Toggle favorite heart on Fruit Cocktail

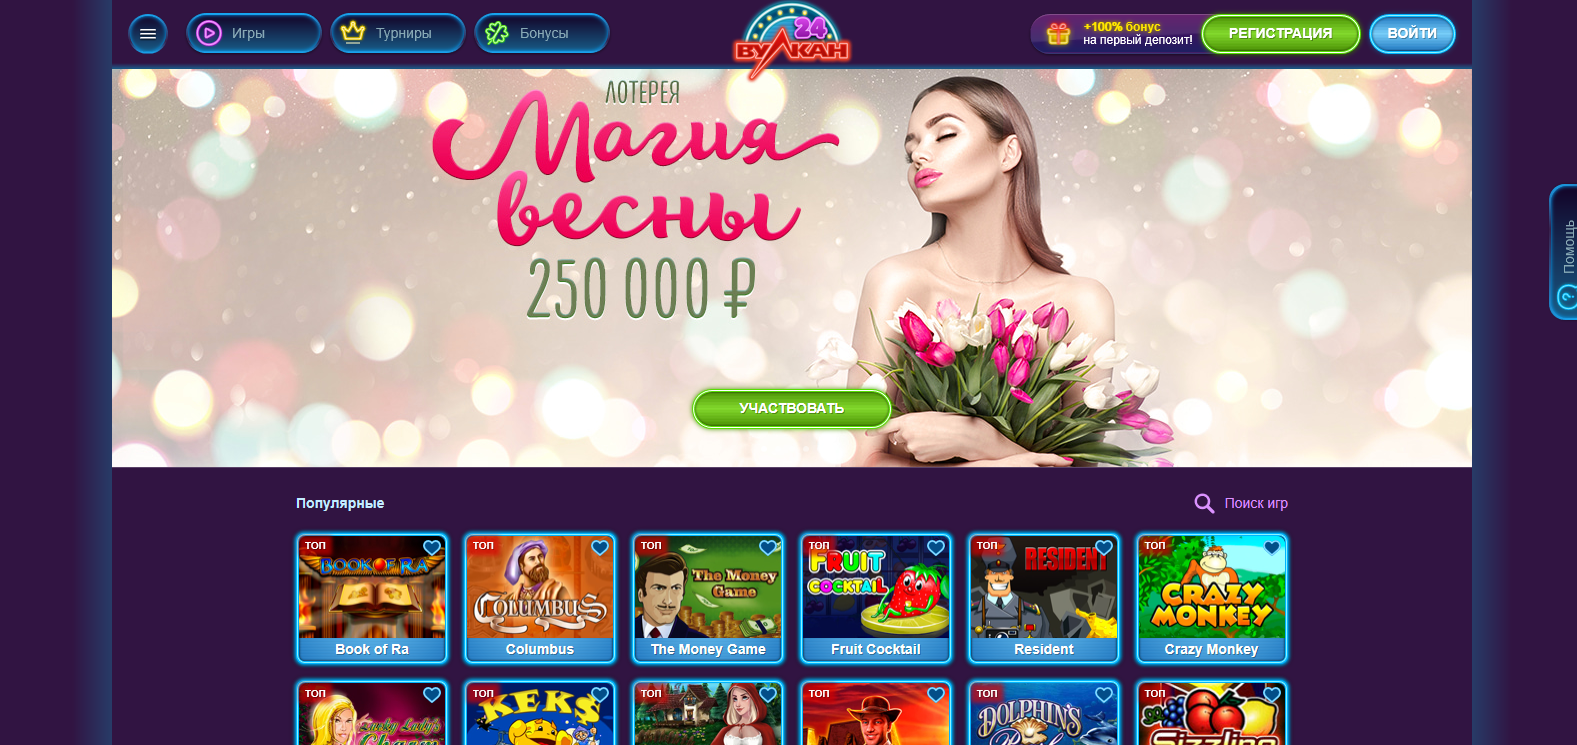click(936, 547)
